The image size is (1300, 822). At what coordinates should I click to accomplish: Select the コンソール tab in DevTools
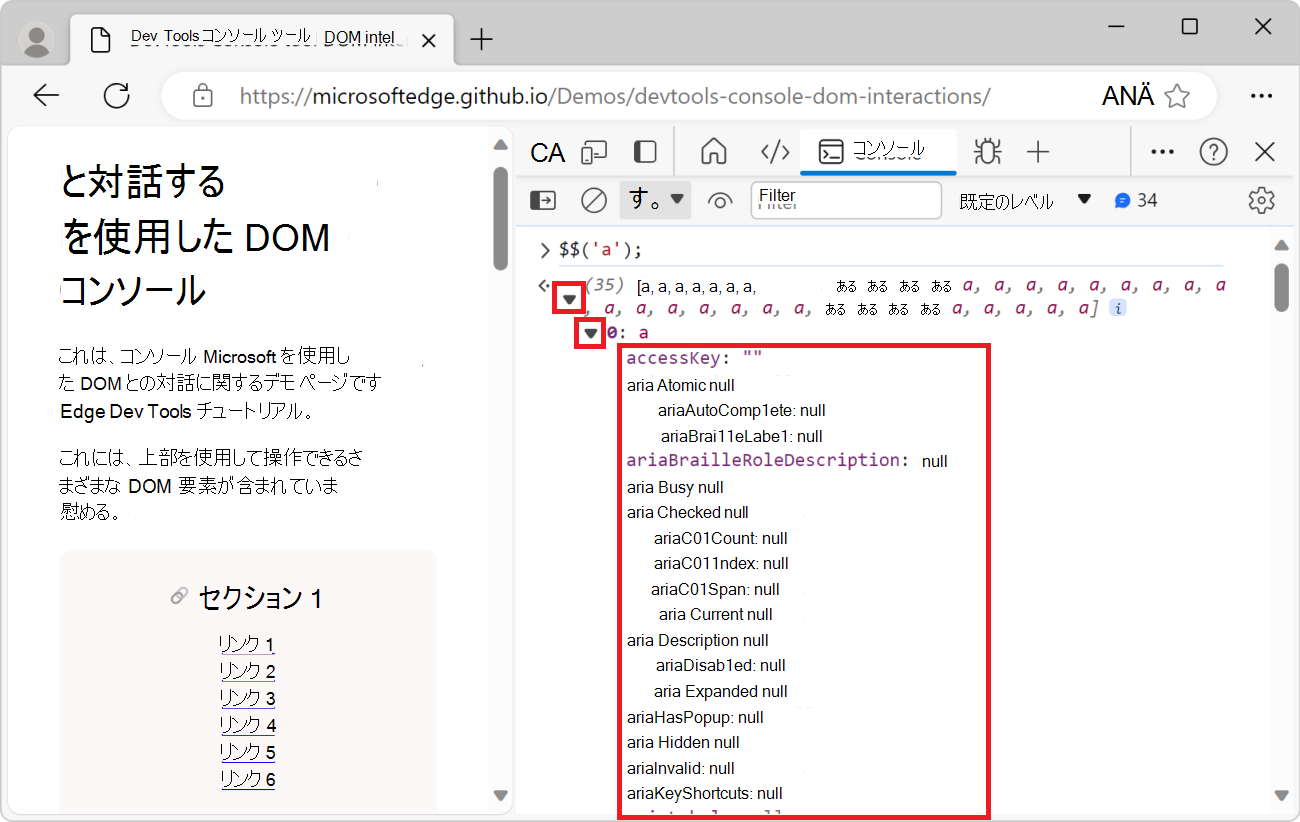[x=878, y=151]
